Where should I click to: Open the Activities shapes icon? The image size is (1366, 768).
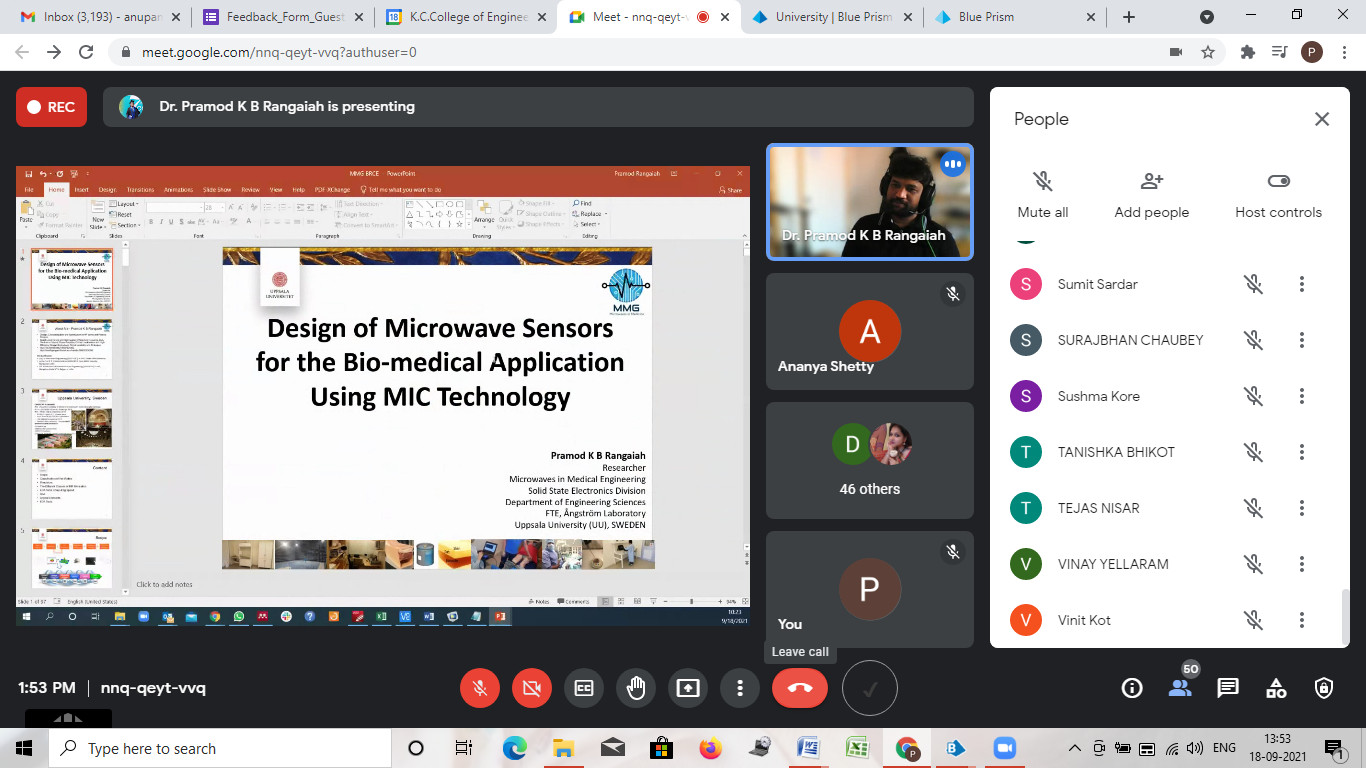click(1276, 688)
